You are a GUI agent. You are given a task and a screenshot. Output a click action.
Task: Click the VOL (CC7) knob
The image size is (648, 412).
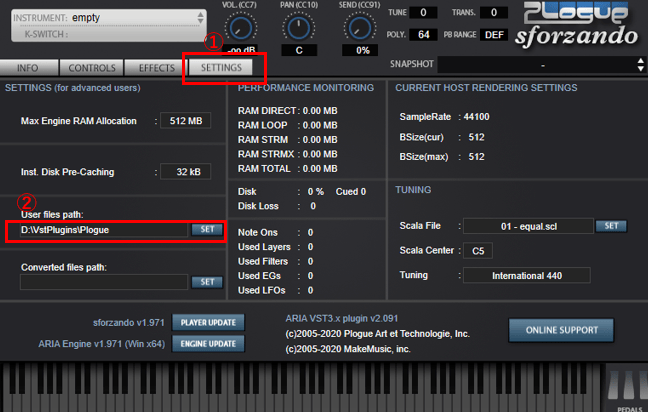pyautogui.click(x=241, y=28)
